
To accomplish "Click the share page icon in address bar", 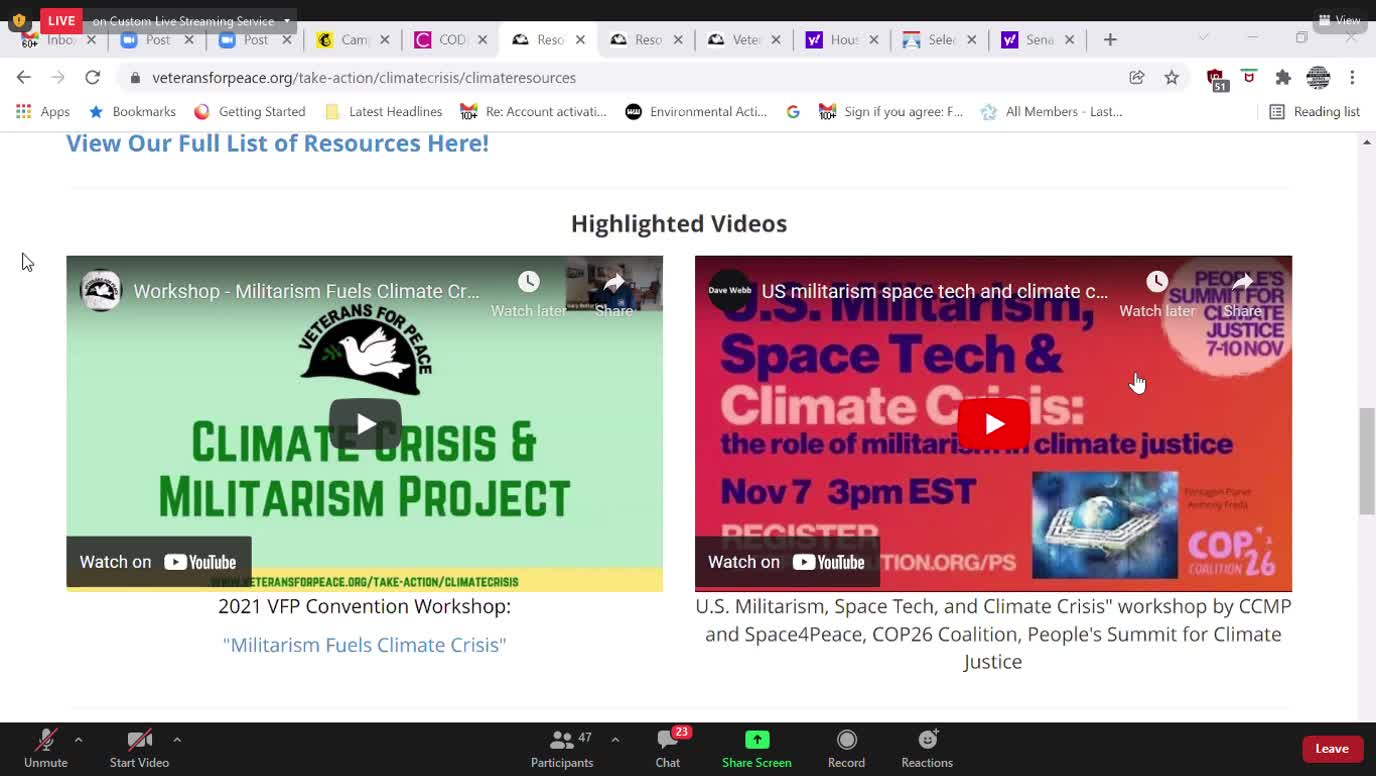I will [x=1137, y=77].
